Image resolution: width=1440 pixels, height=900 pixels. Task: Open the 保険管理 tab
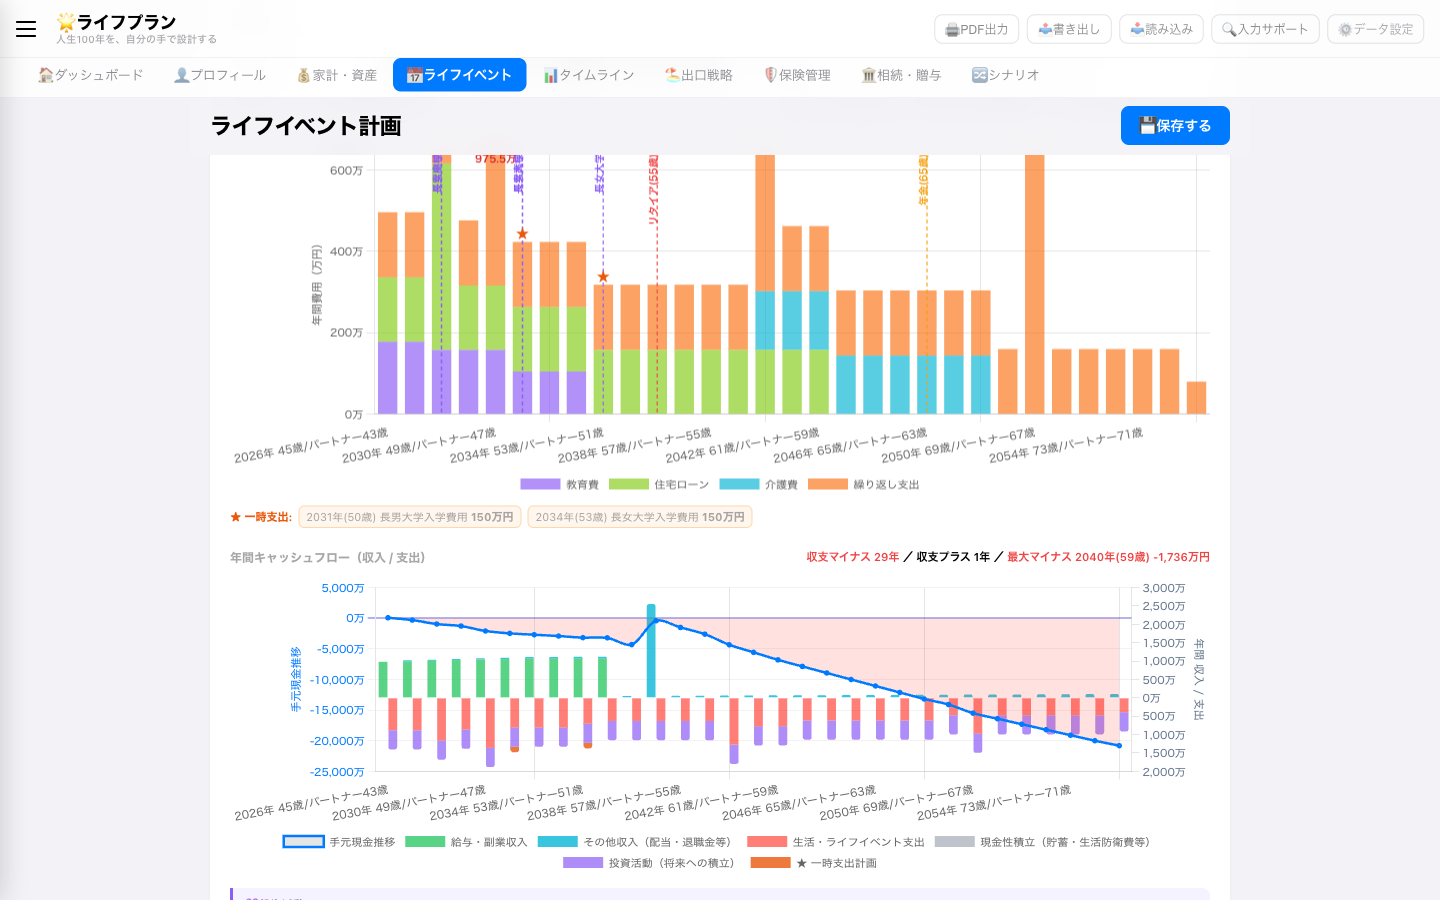click(797, 75)
